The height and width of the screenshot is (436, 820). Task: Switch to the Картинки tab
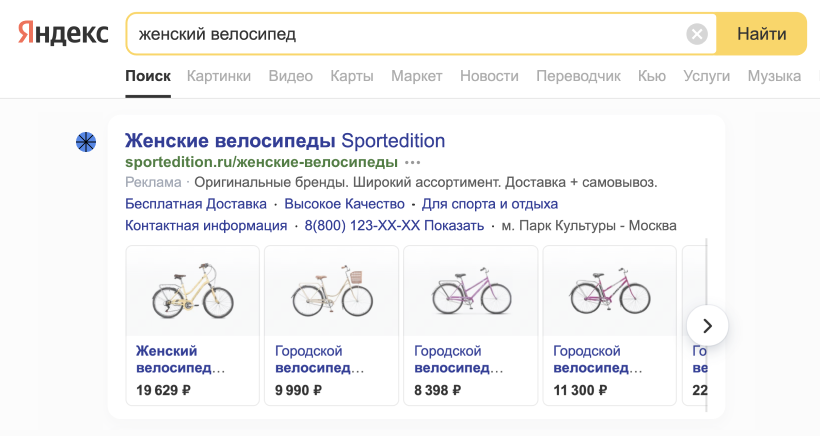(x=218, y=76)
